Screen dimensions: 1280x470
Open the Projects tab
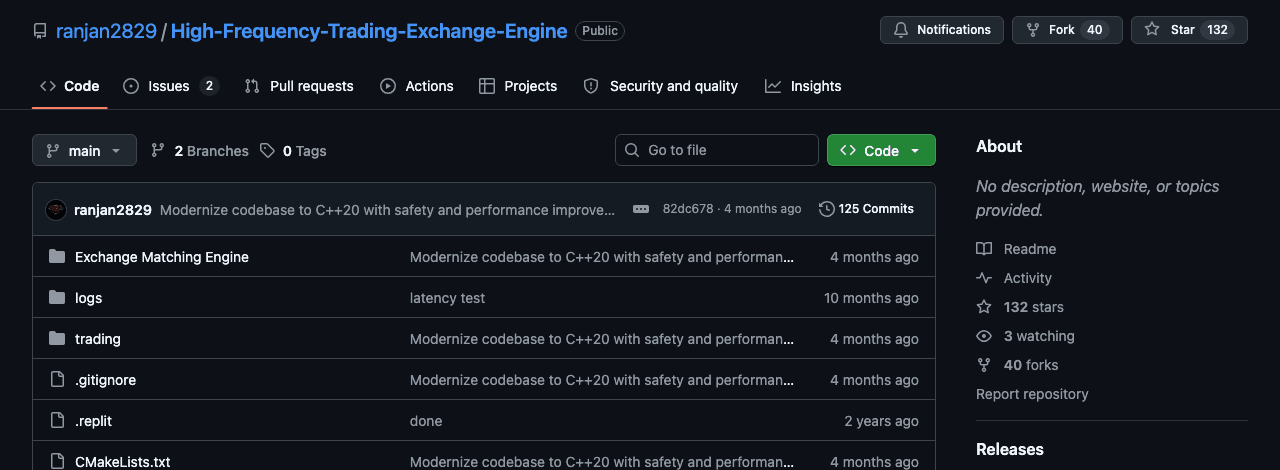pyautogui.click(x=518, y=86)
